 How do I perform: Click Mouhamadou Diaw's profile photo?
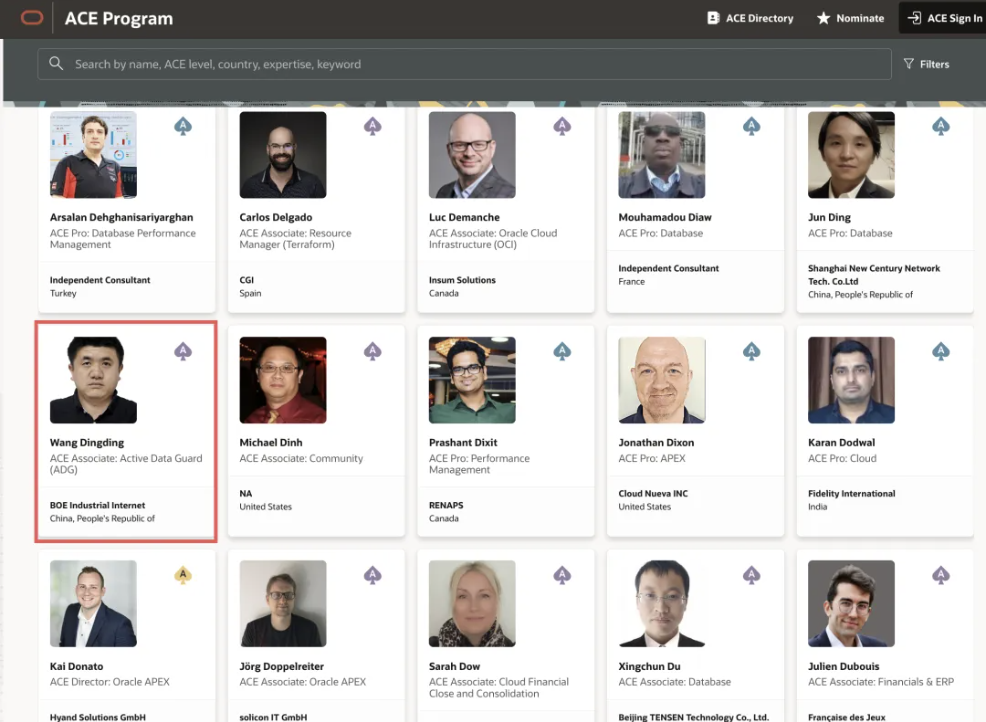662,155
